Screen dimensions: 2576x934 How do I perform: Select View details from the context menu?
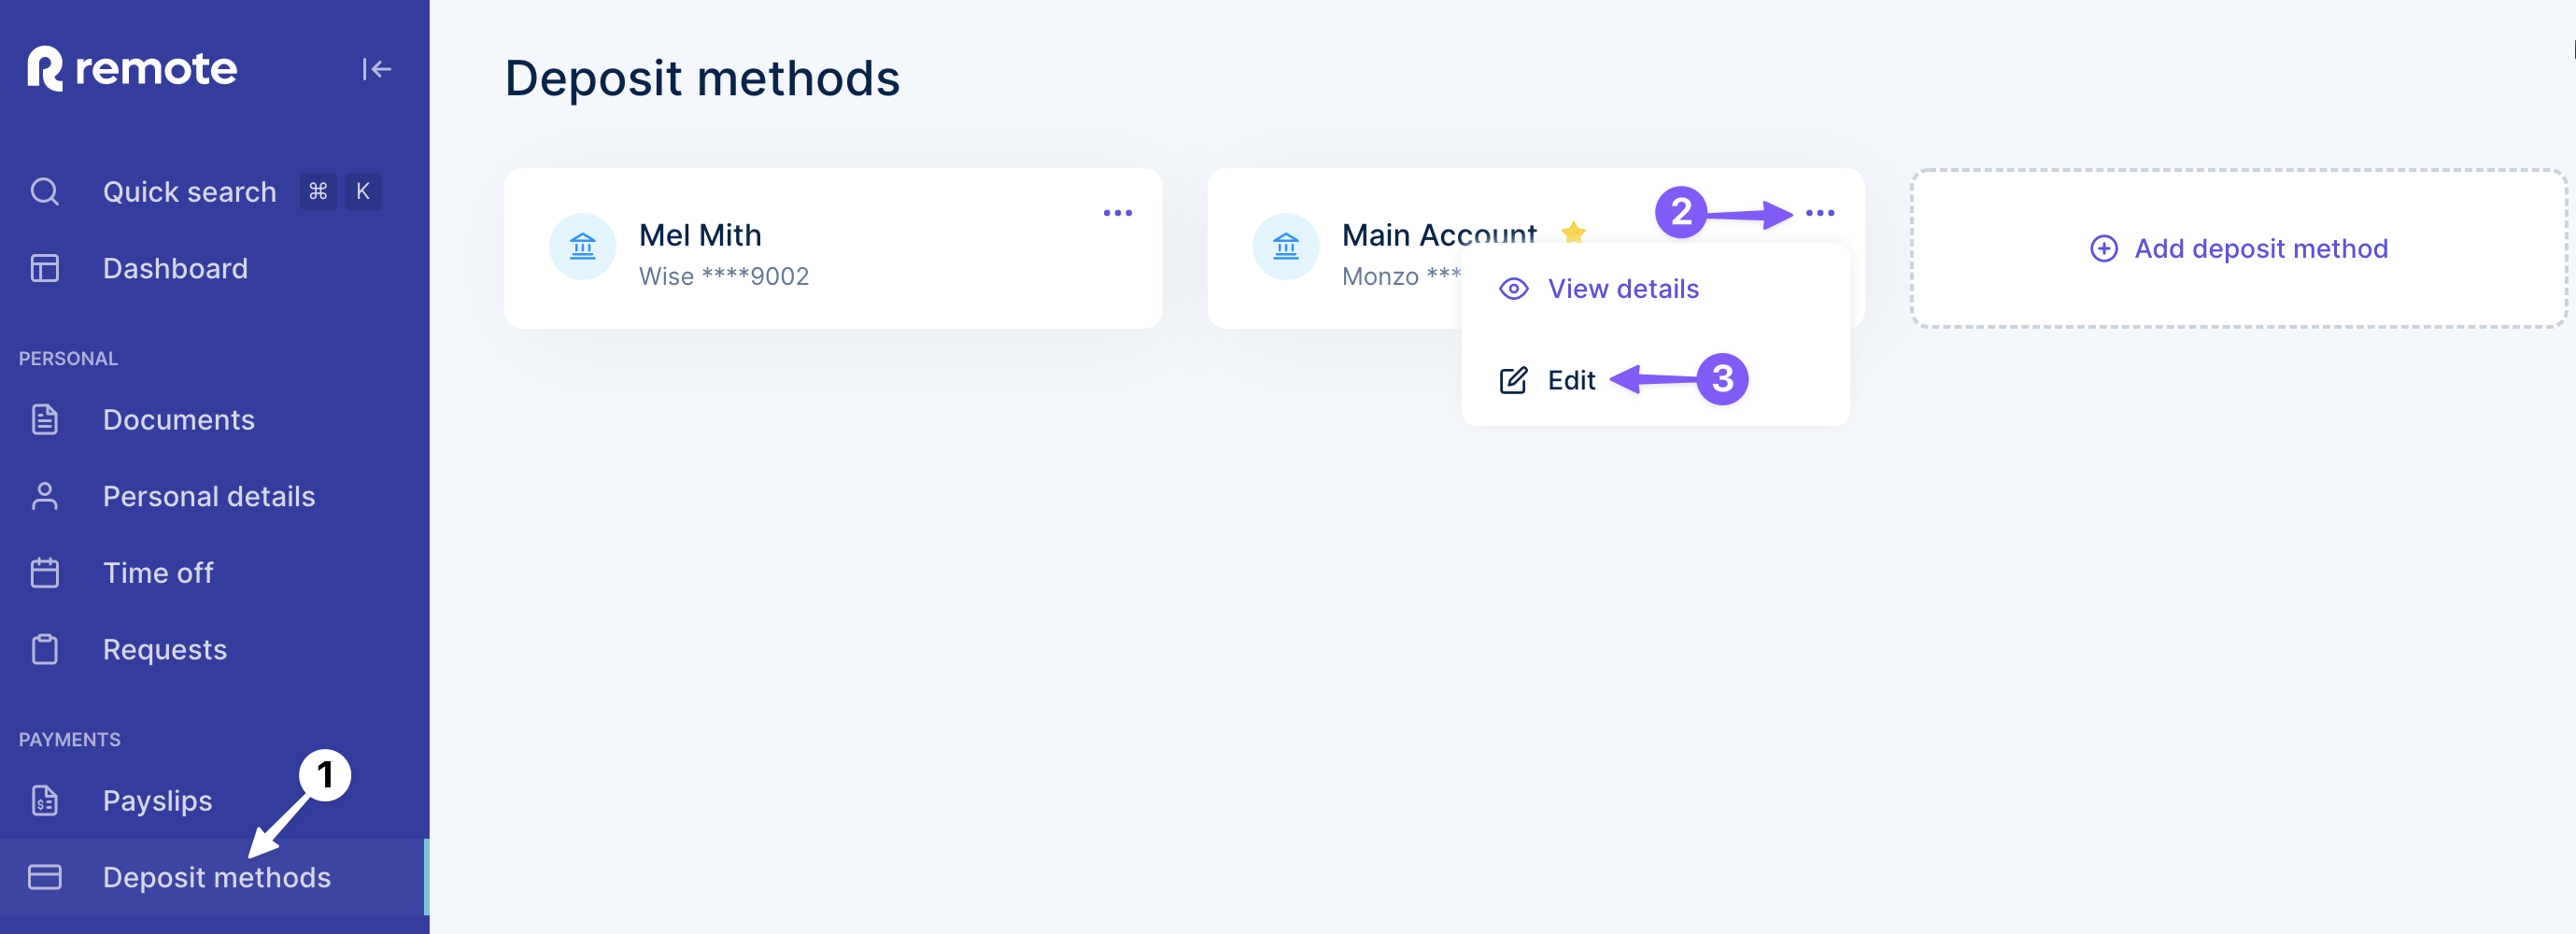[1623, 288]
